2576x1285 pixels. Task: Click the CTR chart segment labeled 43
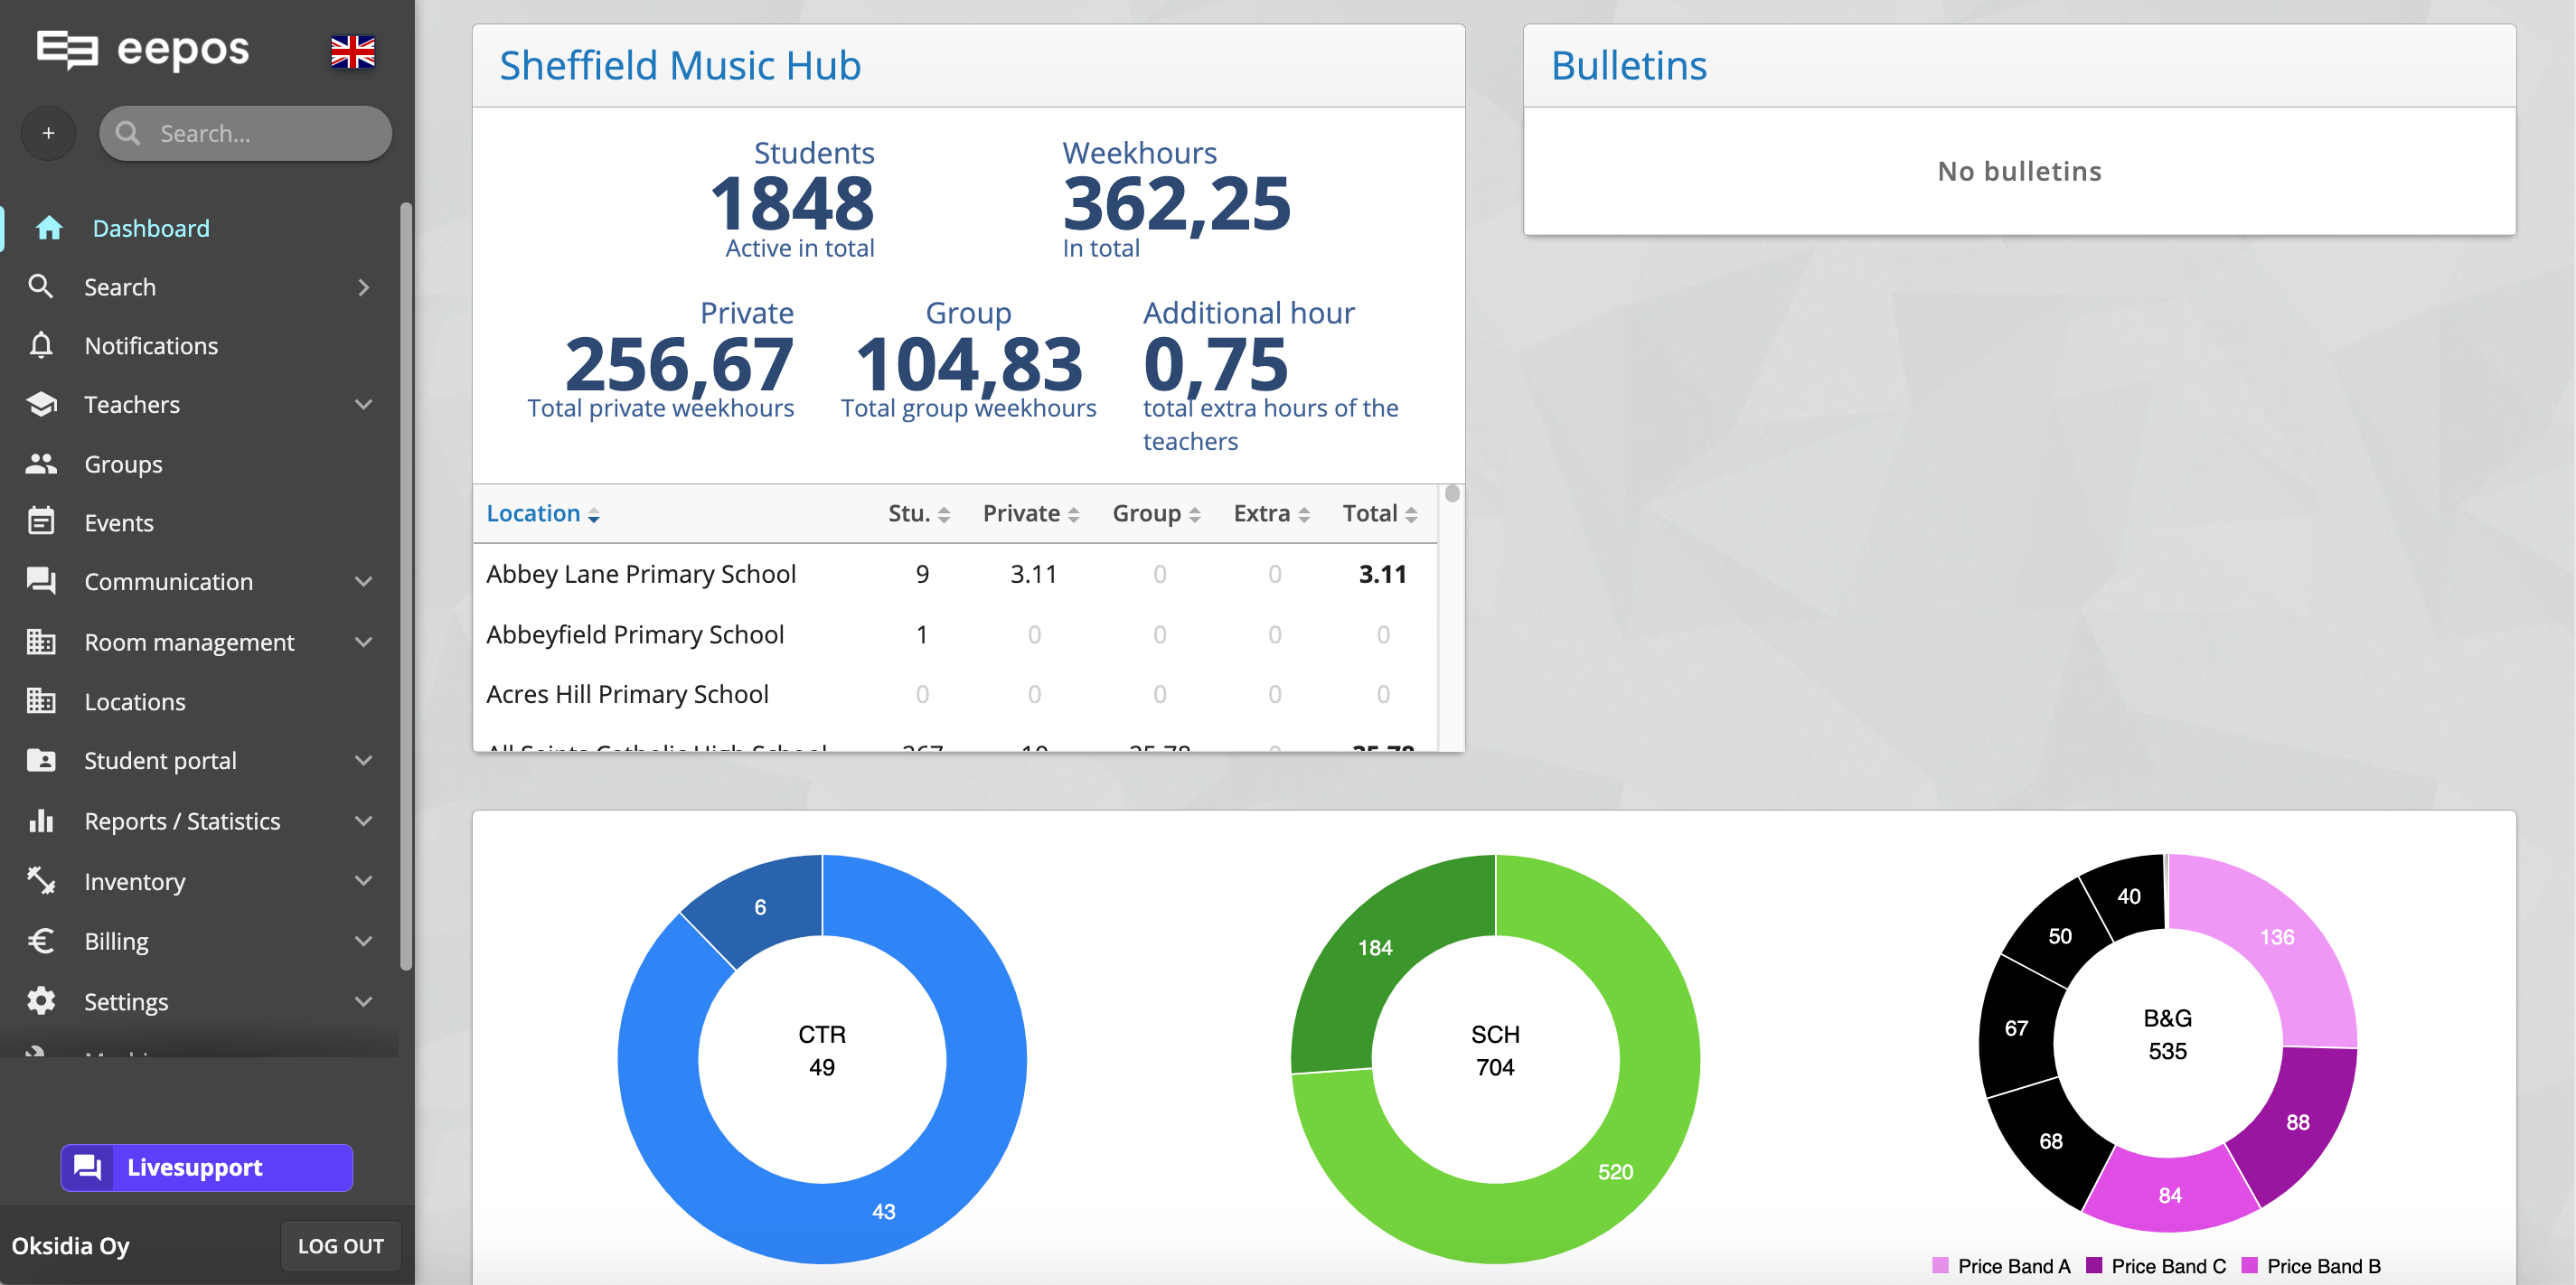884,1211
